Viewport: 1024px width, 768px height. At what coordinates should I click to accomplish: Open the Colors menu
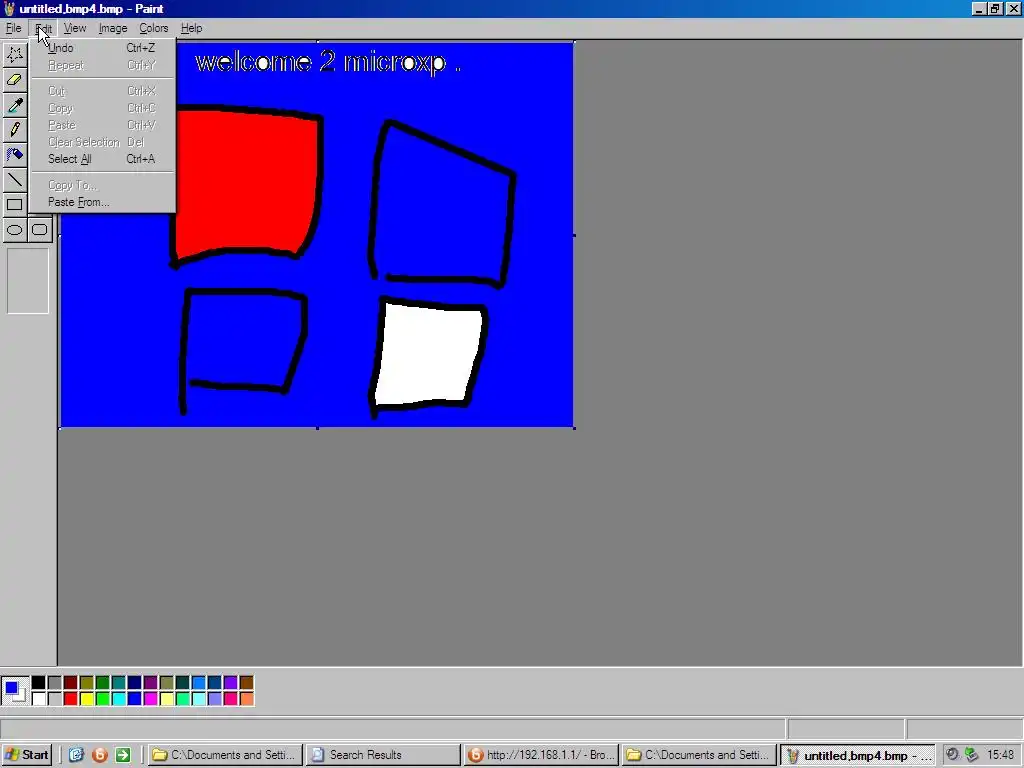(x=153, y=28)
